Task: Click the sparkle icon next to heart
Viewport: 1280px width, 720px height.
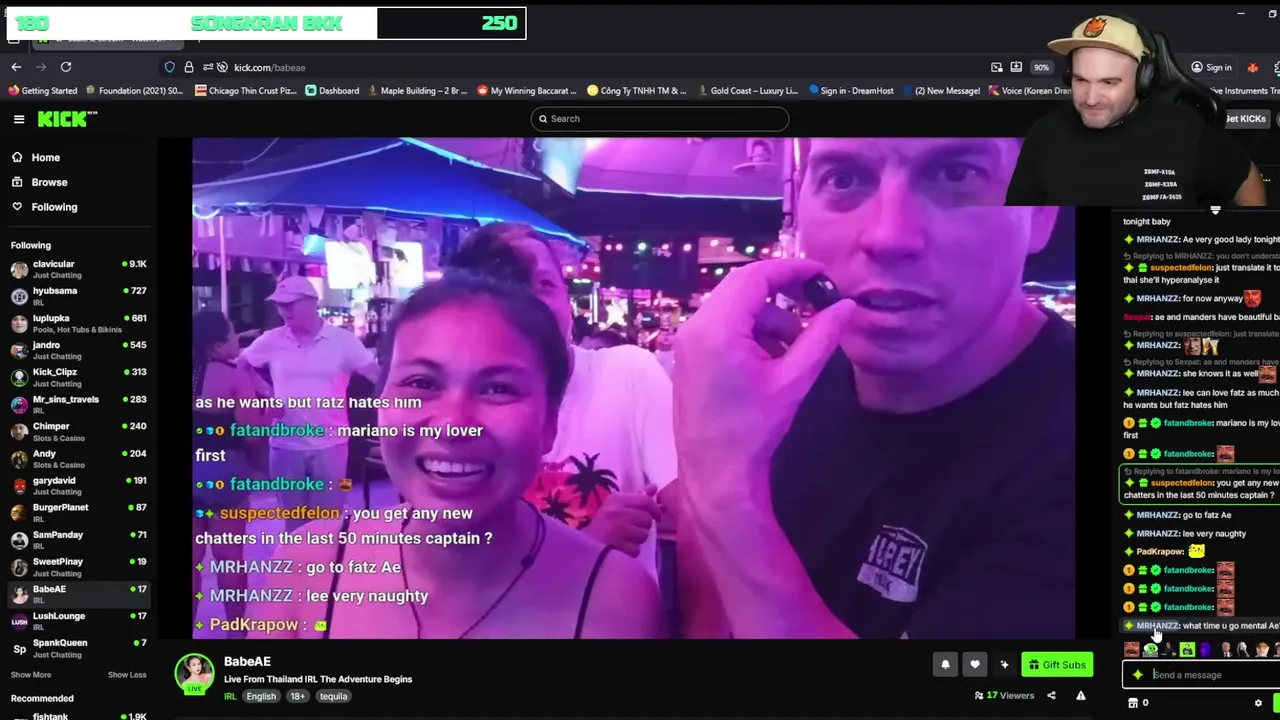Action: point(1004,665)
